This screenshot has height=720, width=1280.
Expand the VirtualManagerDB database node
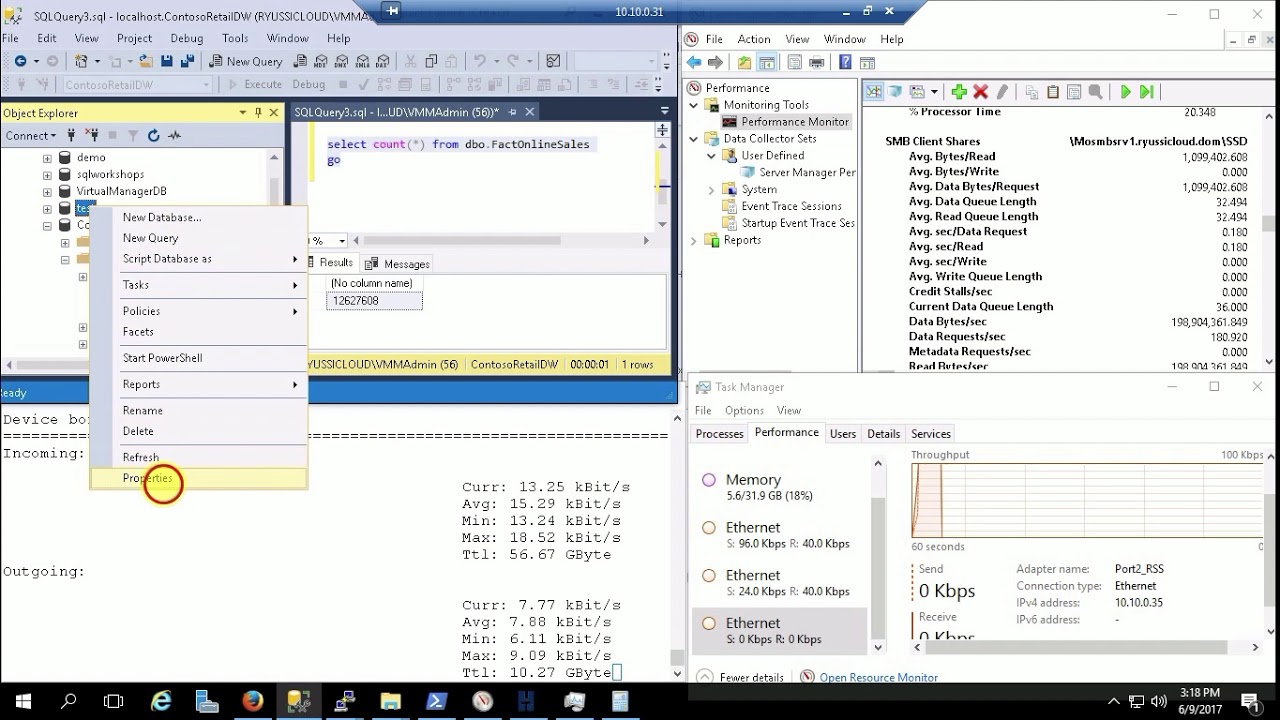pyautogui.click(x=47, y=191)
